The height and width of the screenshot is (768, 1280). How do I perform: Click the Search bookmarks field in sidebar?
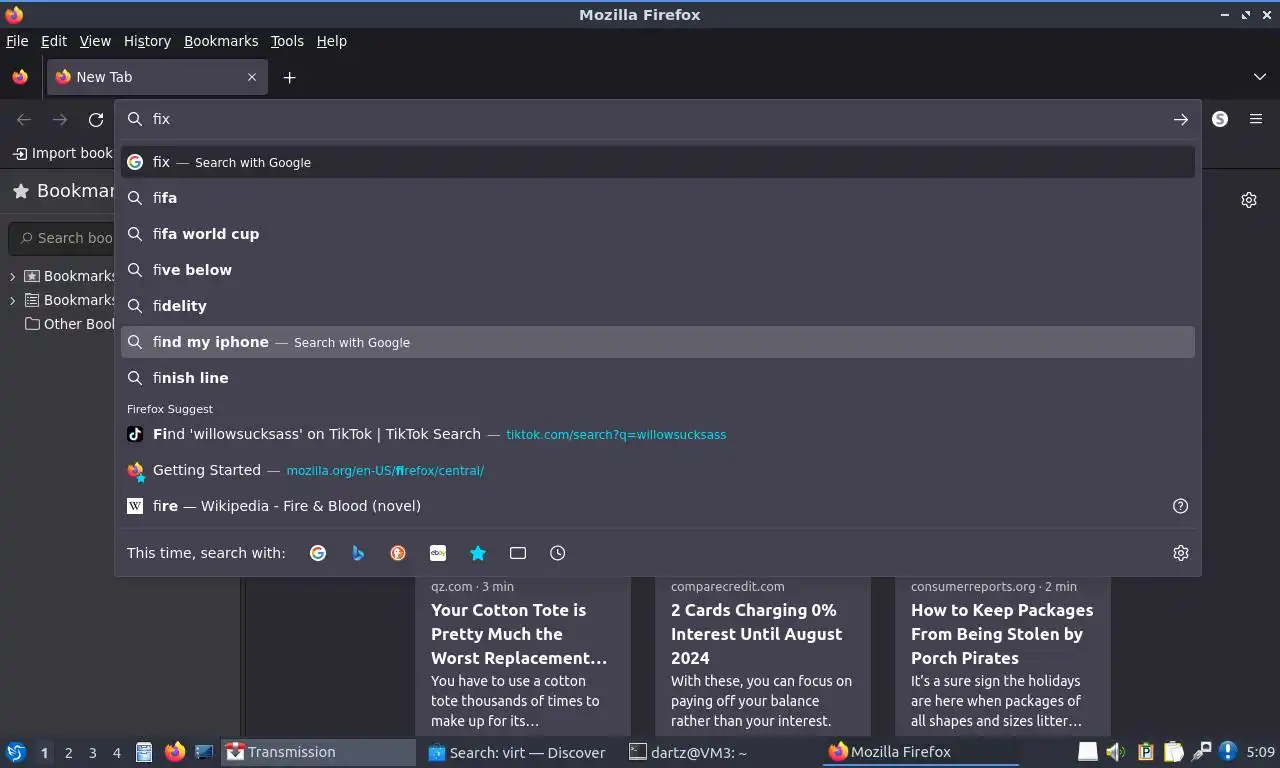click(x=62, y=238)
